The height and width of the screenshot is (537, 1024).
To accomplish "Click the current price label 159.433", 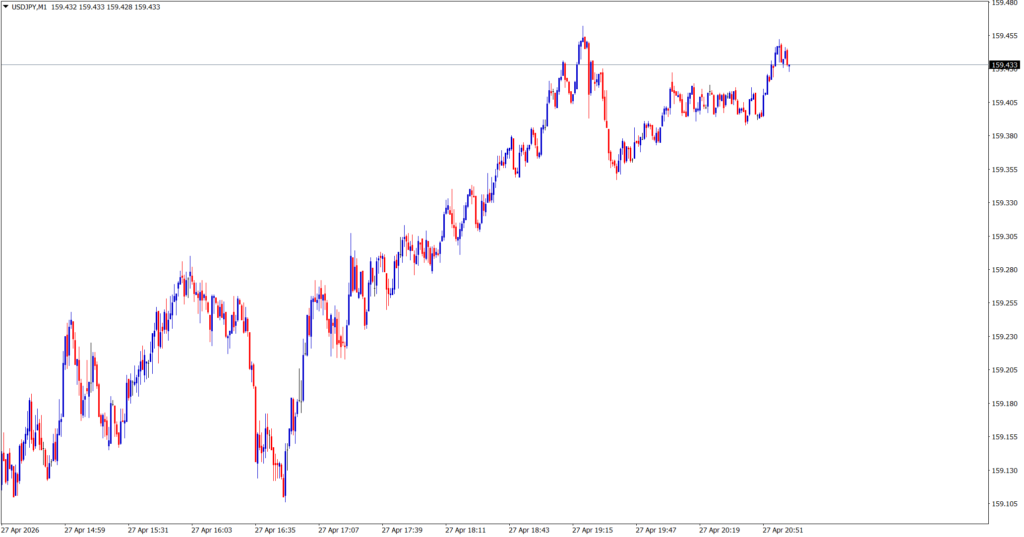I will [x=1003, y=66].
